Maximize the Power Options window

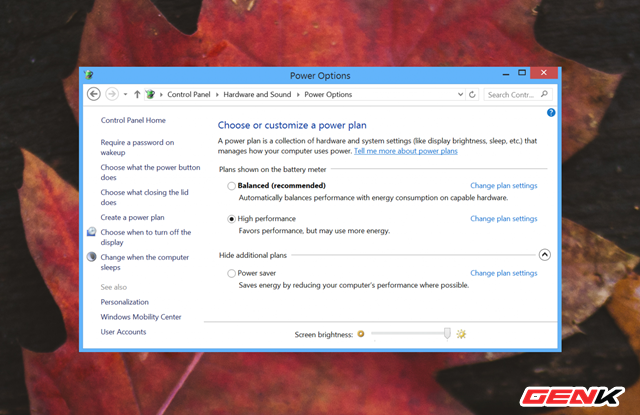tap(522, 73)
